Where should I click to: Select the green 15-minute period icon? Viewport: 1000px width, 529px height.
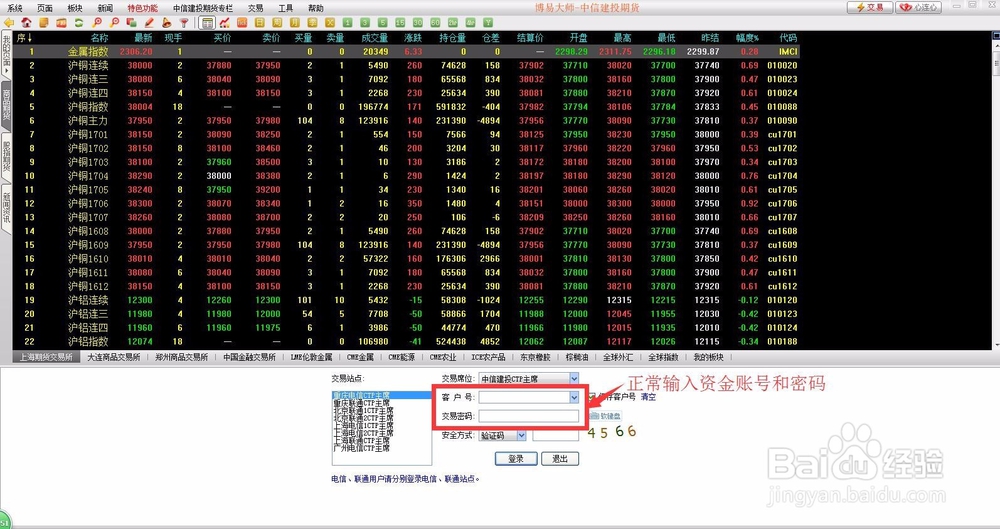coord(400,23)
